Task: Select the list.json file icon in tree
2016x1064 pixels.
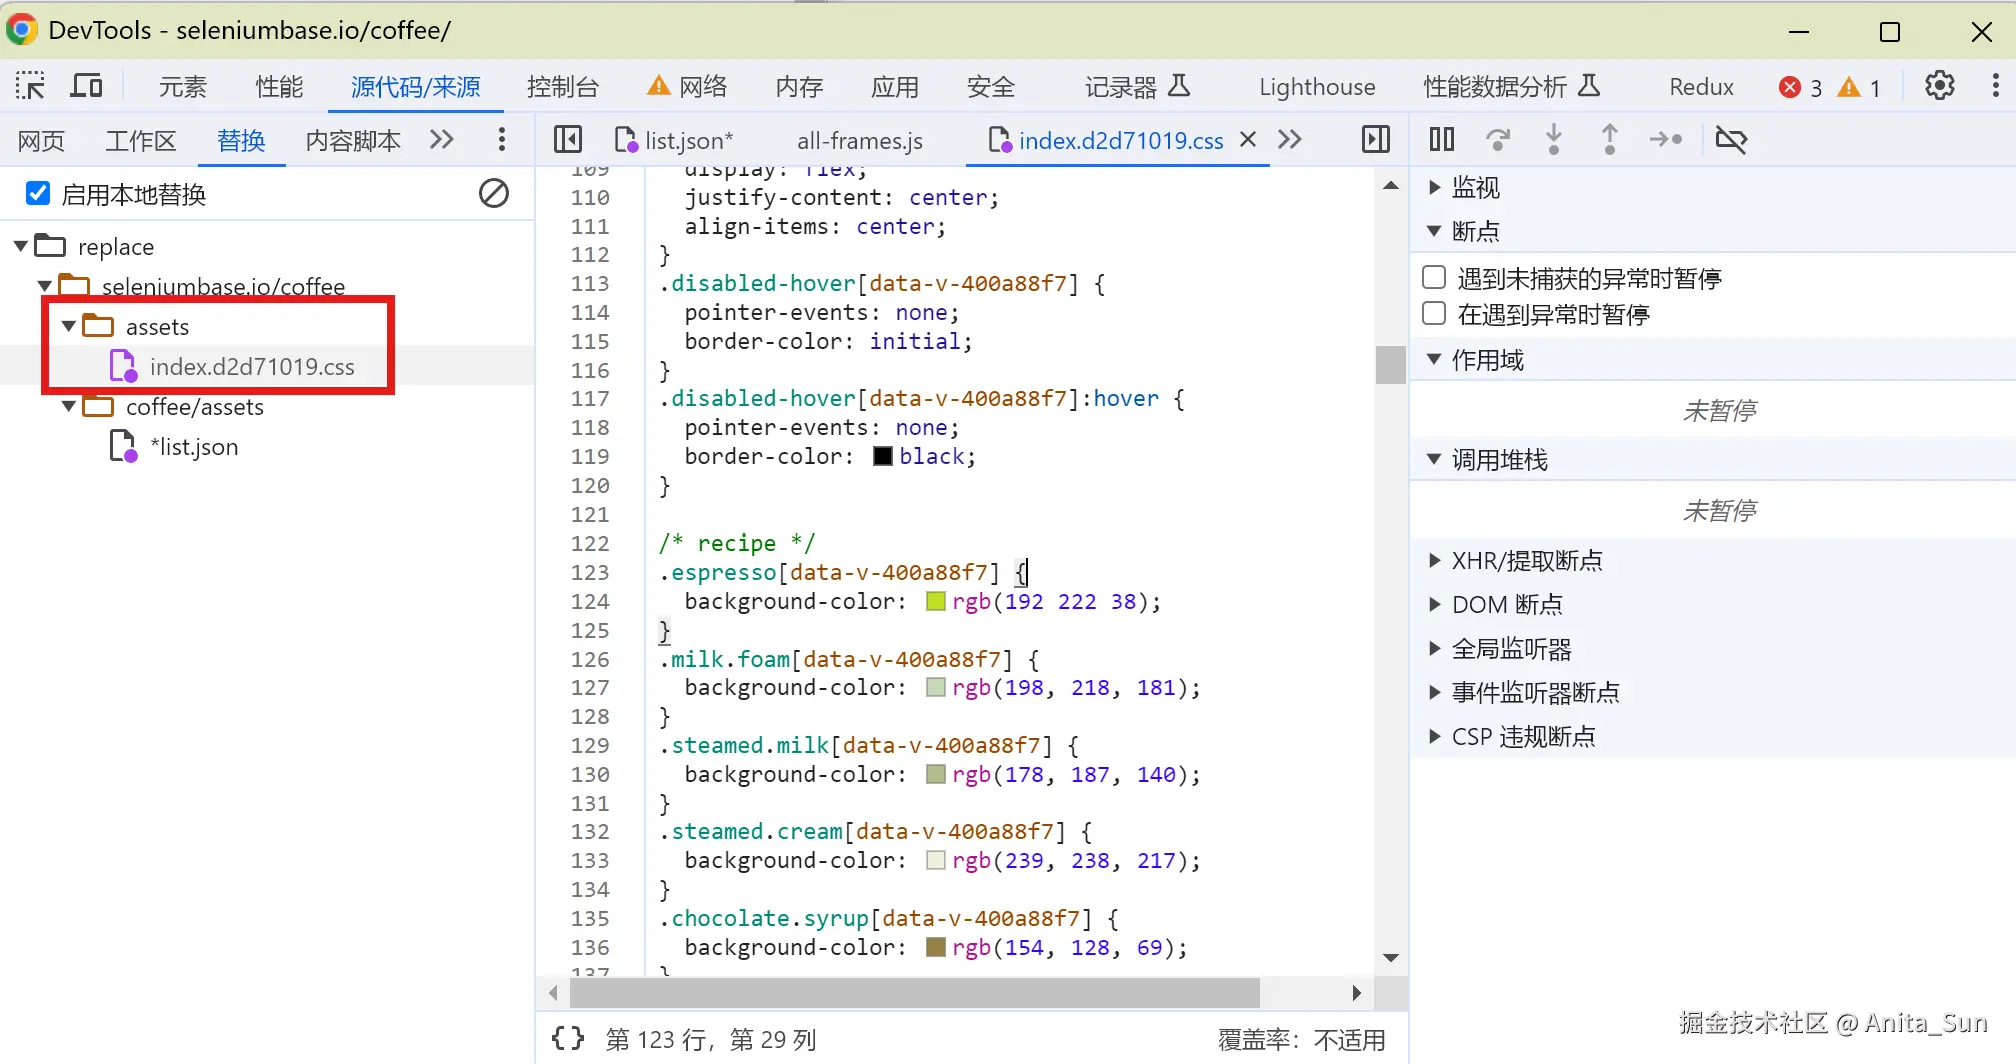Action: tap(123, 446)
